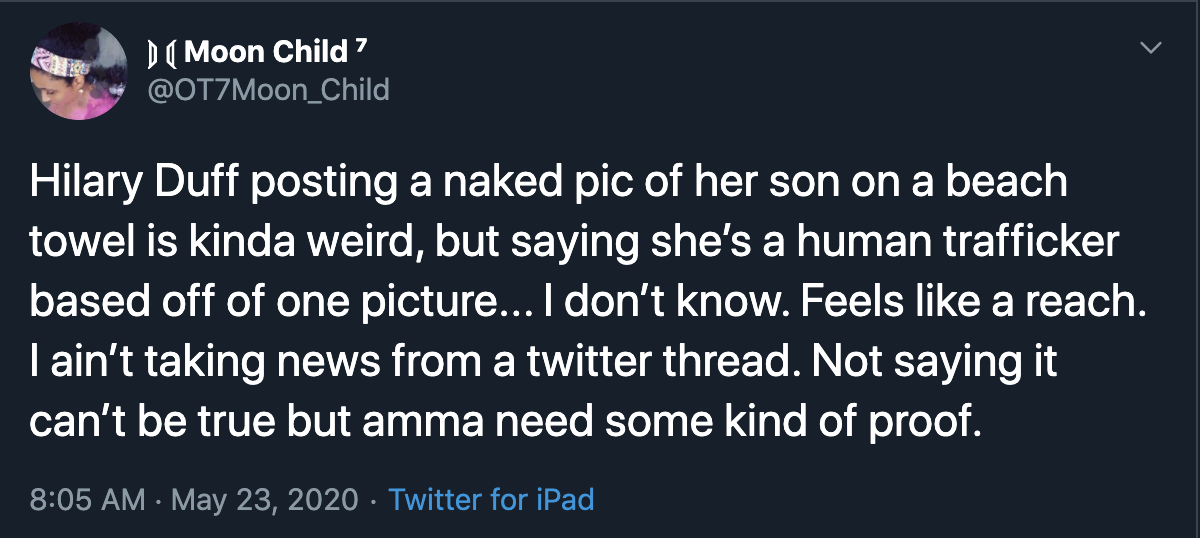Click the superscript 7 after Moon Child

pyautogui.click(x=363, y=46)
